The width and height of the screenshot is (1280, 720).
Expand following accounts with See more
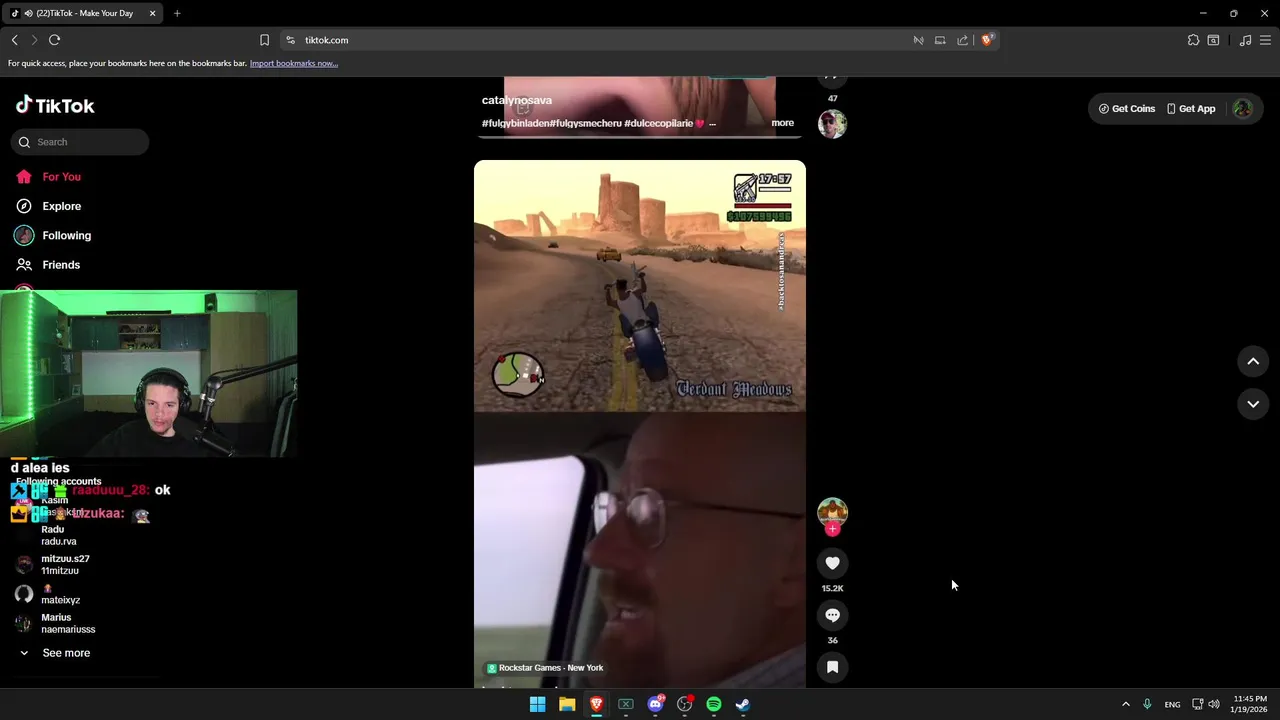pyautogui.click(x=66, y=653)
